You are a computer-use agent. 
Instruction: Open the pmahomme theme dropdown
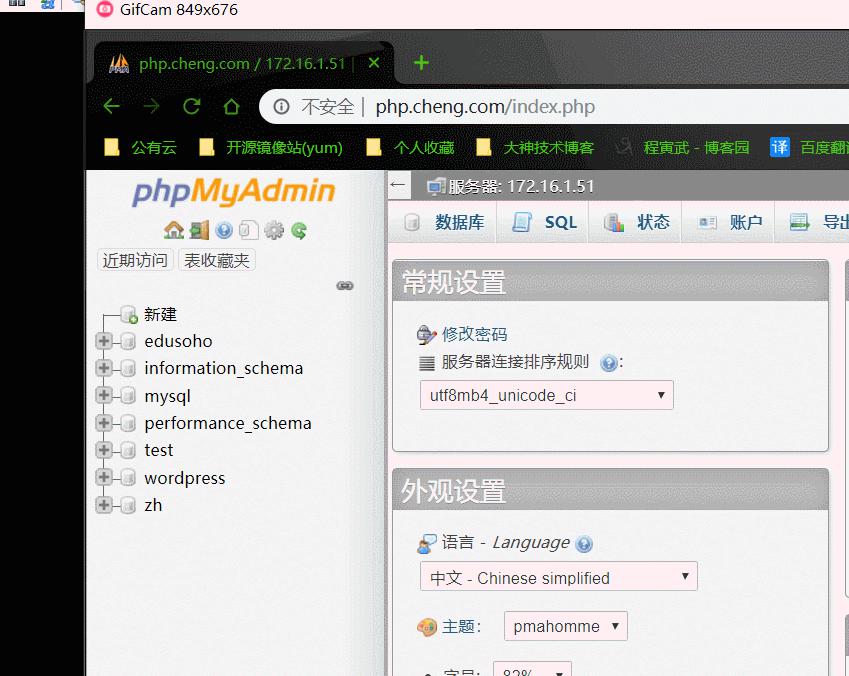pos(566,626)
